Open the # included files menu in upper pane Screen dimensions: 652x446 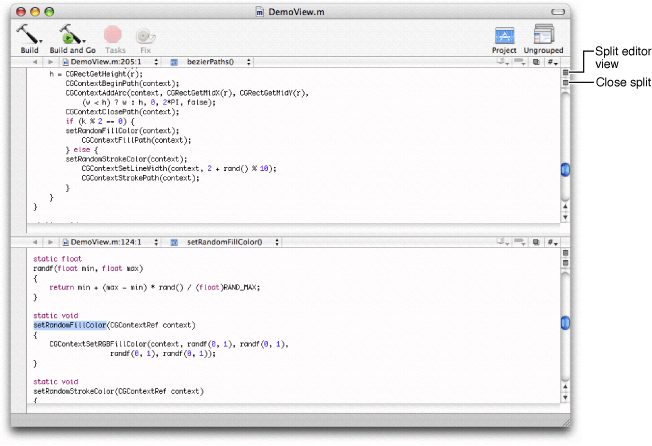pos(550,62)
